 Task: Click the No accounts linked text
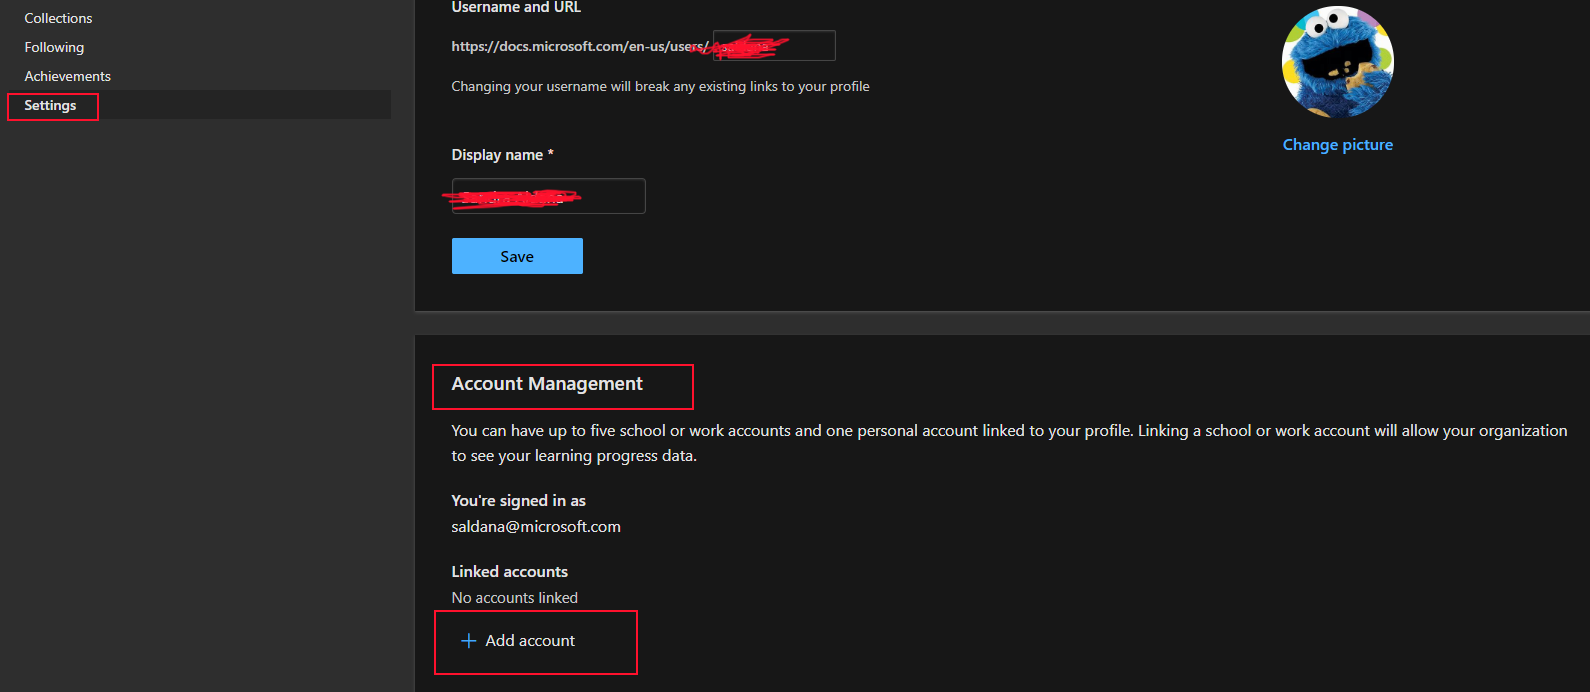pos(514,598)
